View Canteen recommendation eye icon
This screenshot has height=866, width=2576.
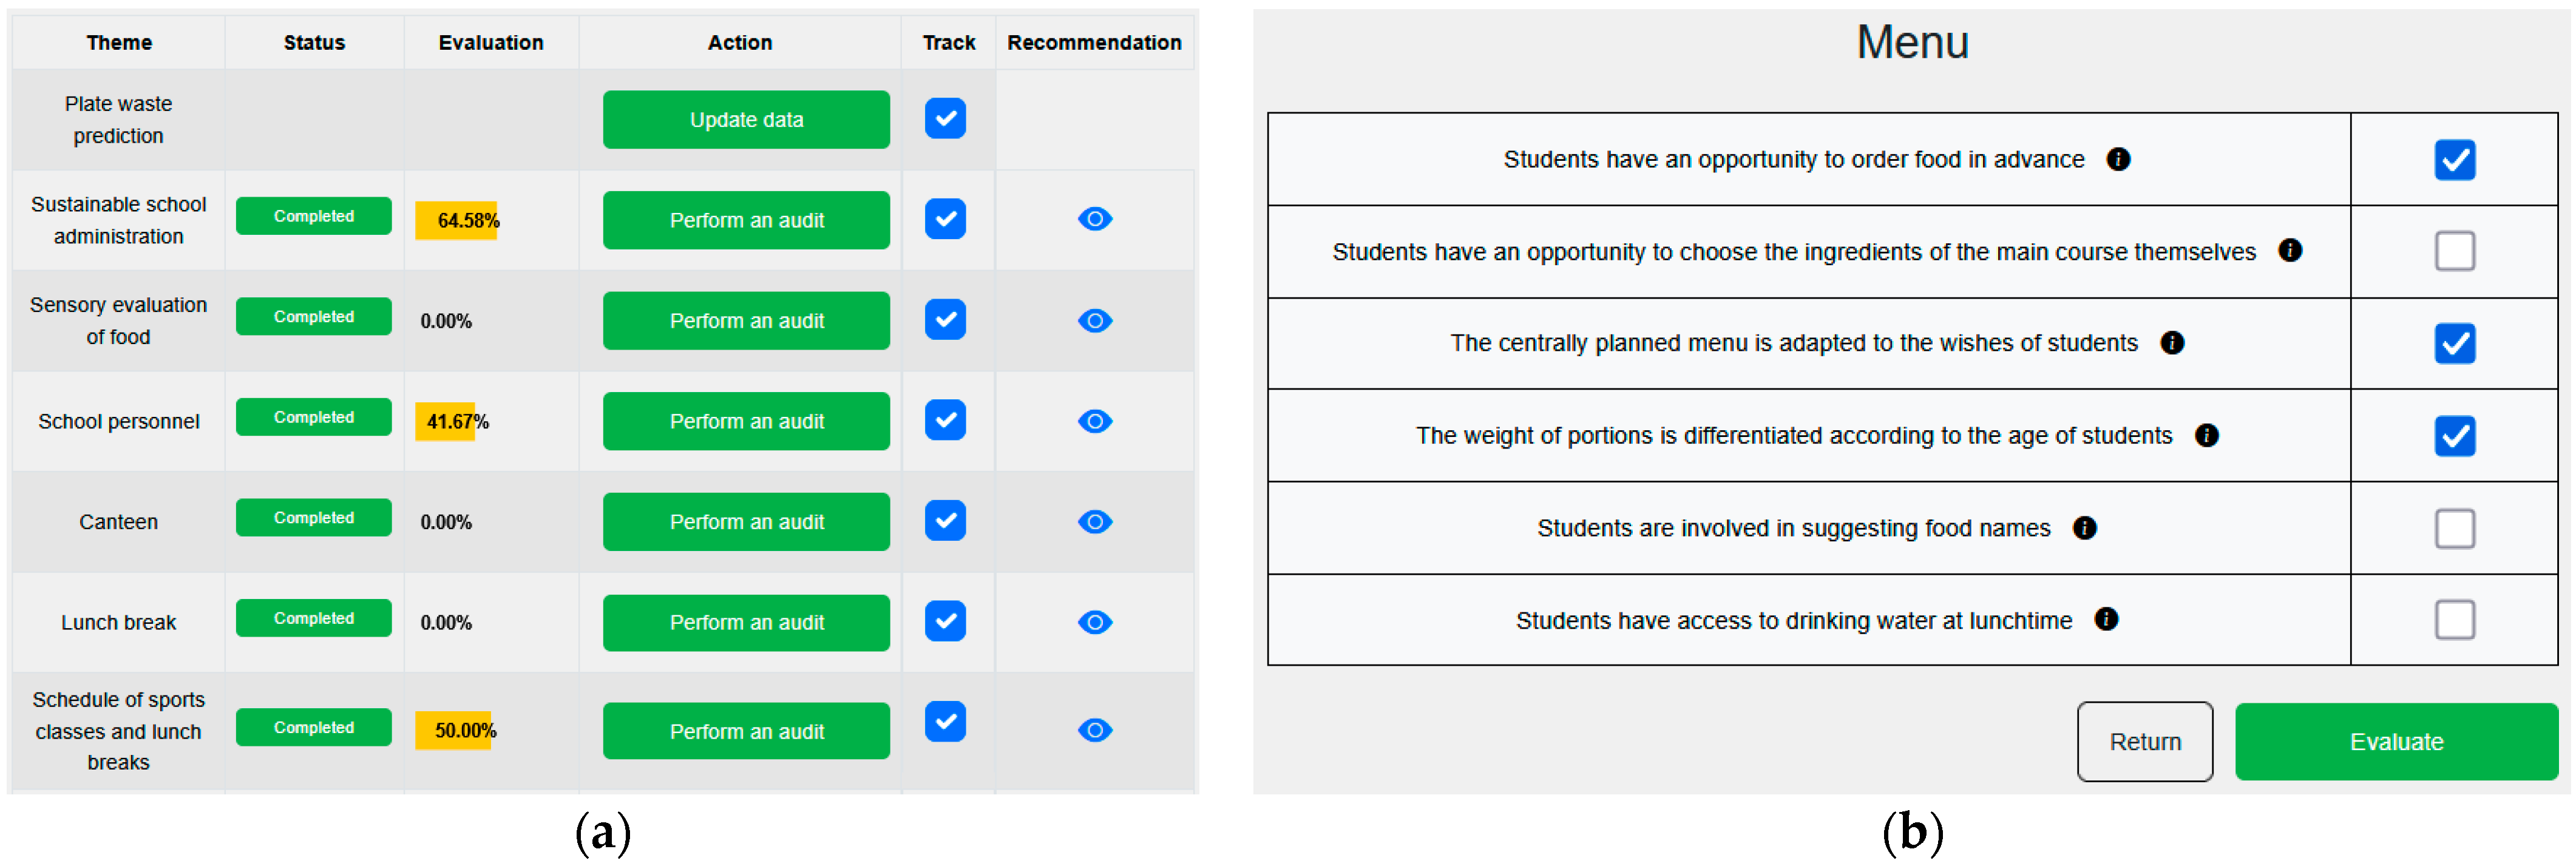(x=1095, y=522)
